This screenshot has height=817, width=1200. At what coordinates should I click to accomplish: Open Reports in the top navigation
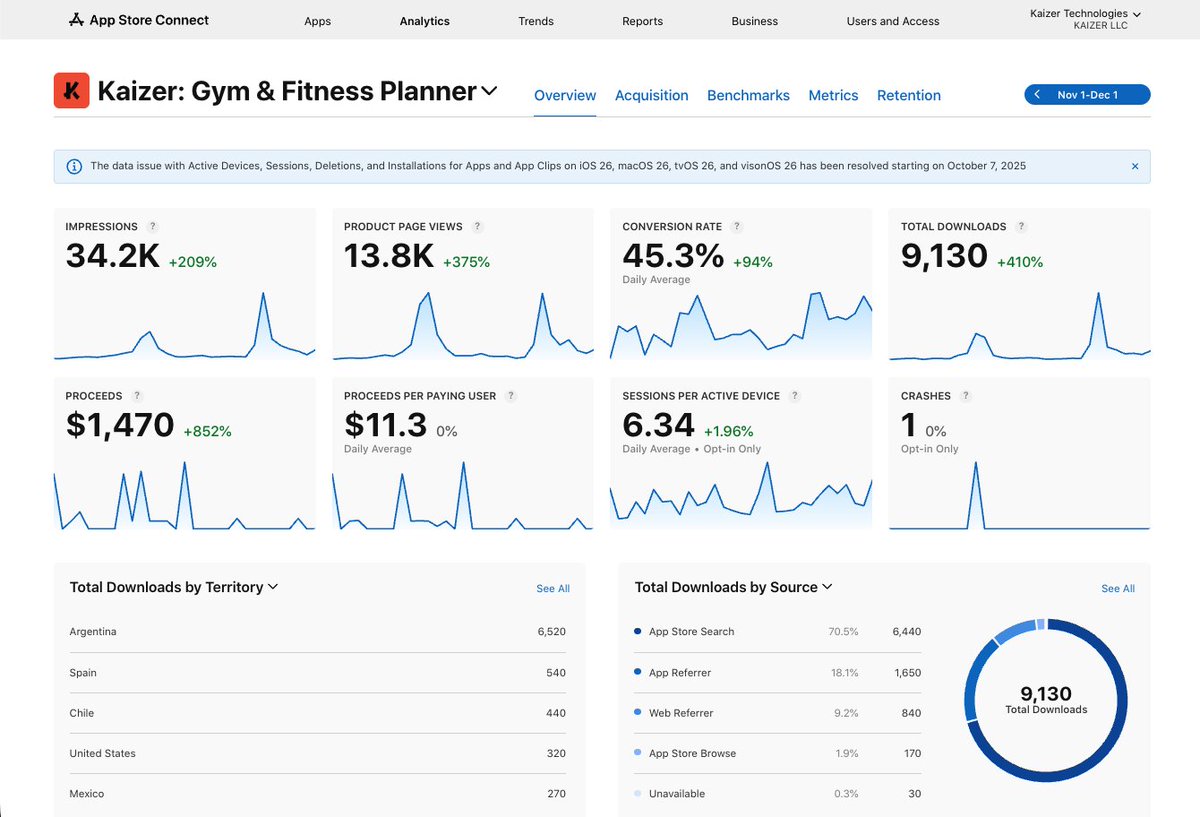click(x=642, y=21)
